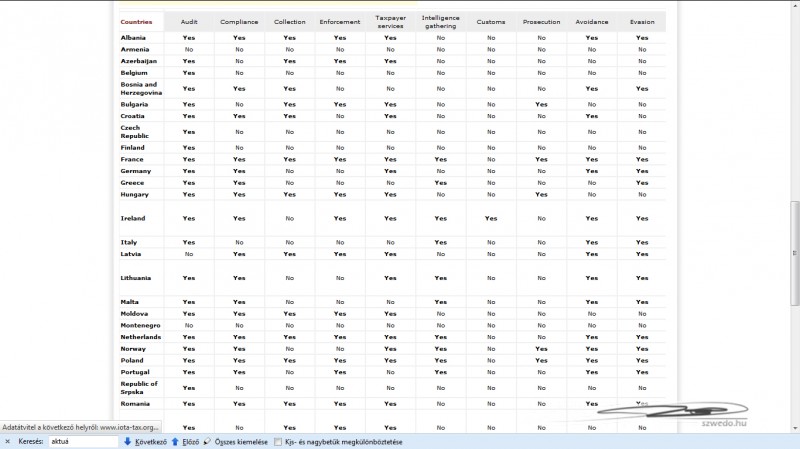Click the Intelligence gathering column header

tap(440, 21)
